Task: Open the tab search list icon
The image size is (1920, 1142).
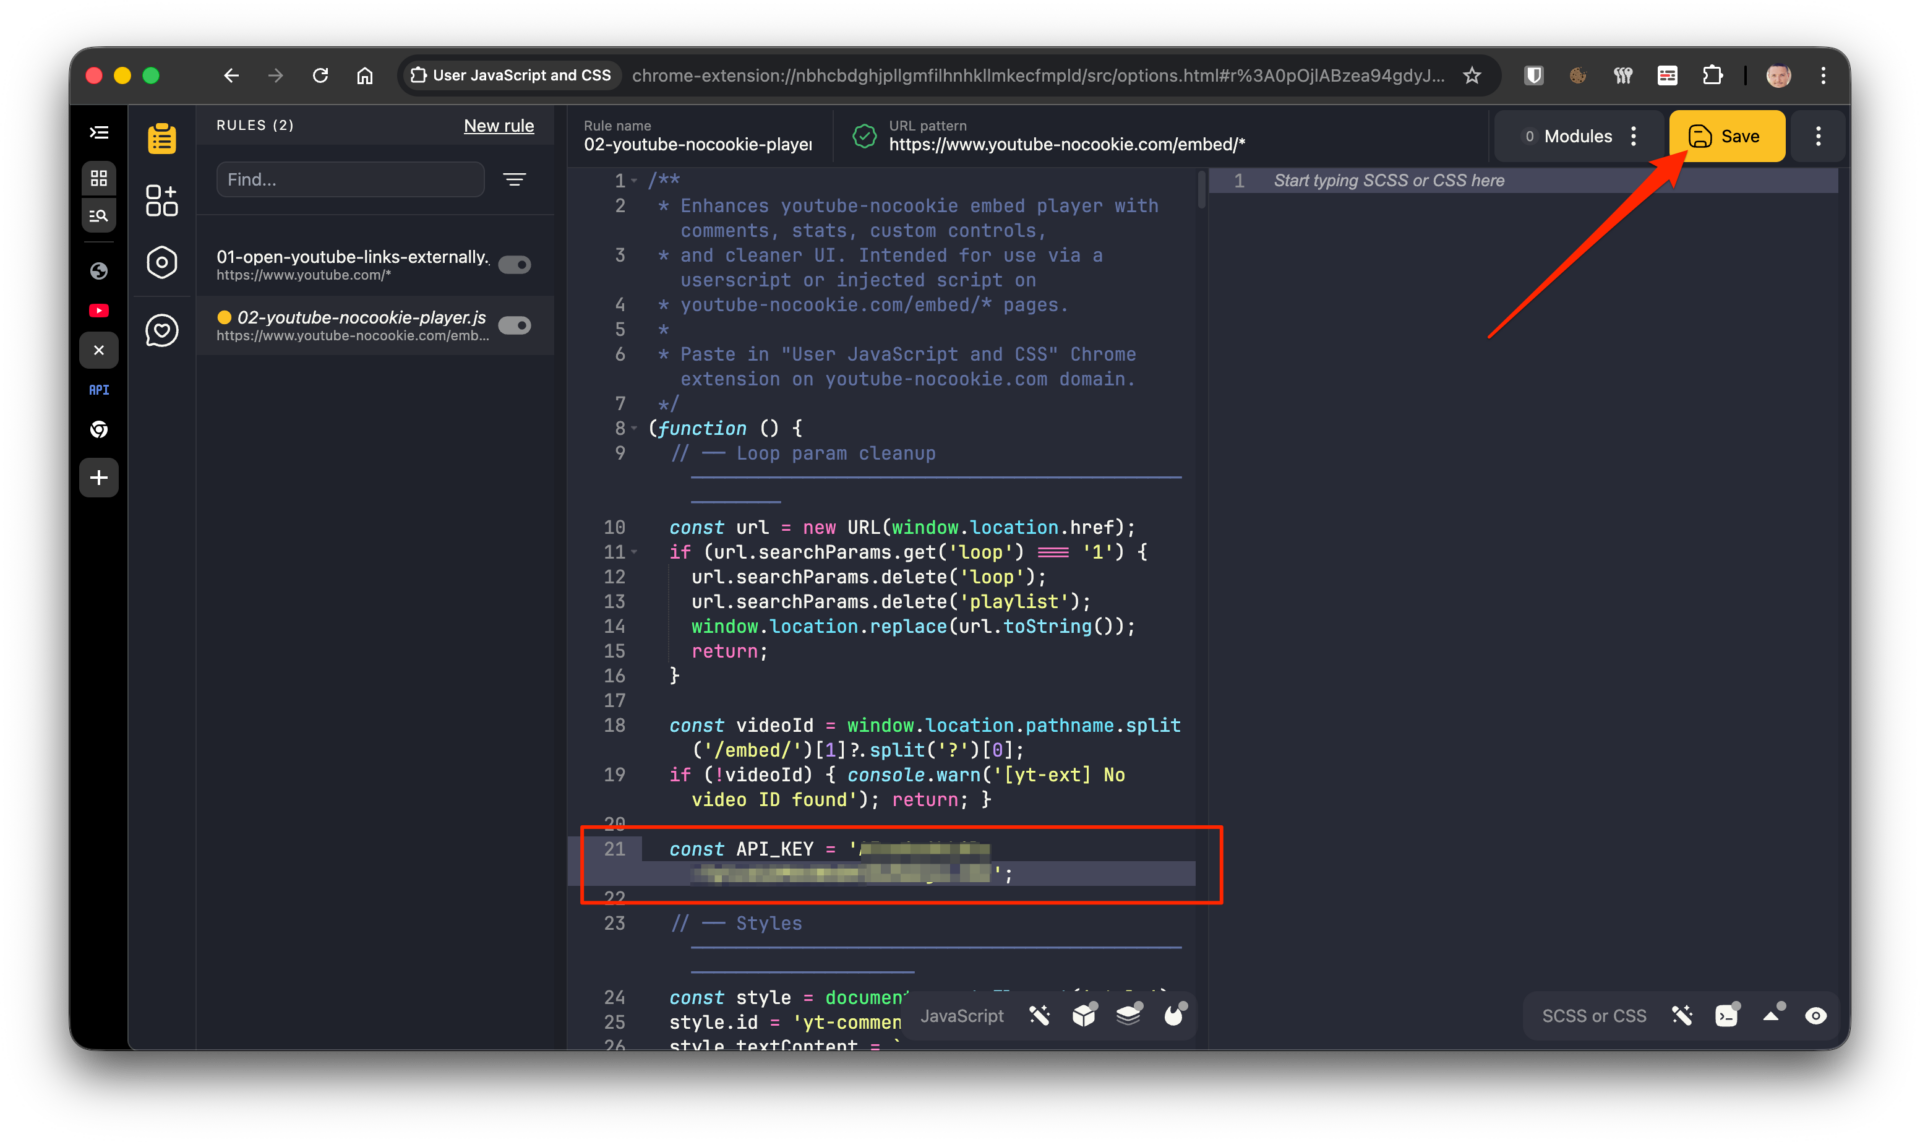Action: [x=99, y=216]
